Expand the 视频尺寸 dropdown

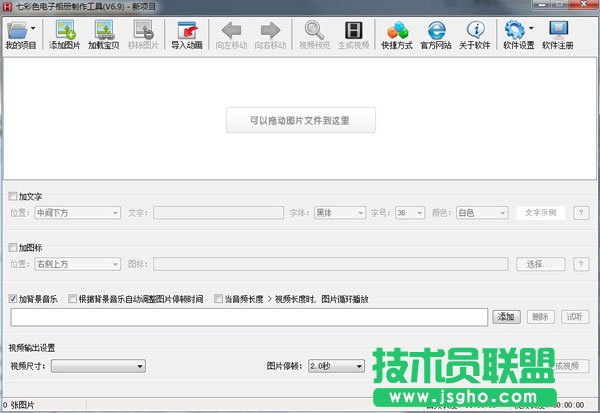tap(98, 366)
